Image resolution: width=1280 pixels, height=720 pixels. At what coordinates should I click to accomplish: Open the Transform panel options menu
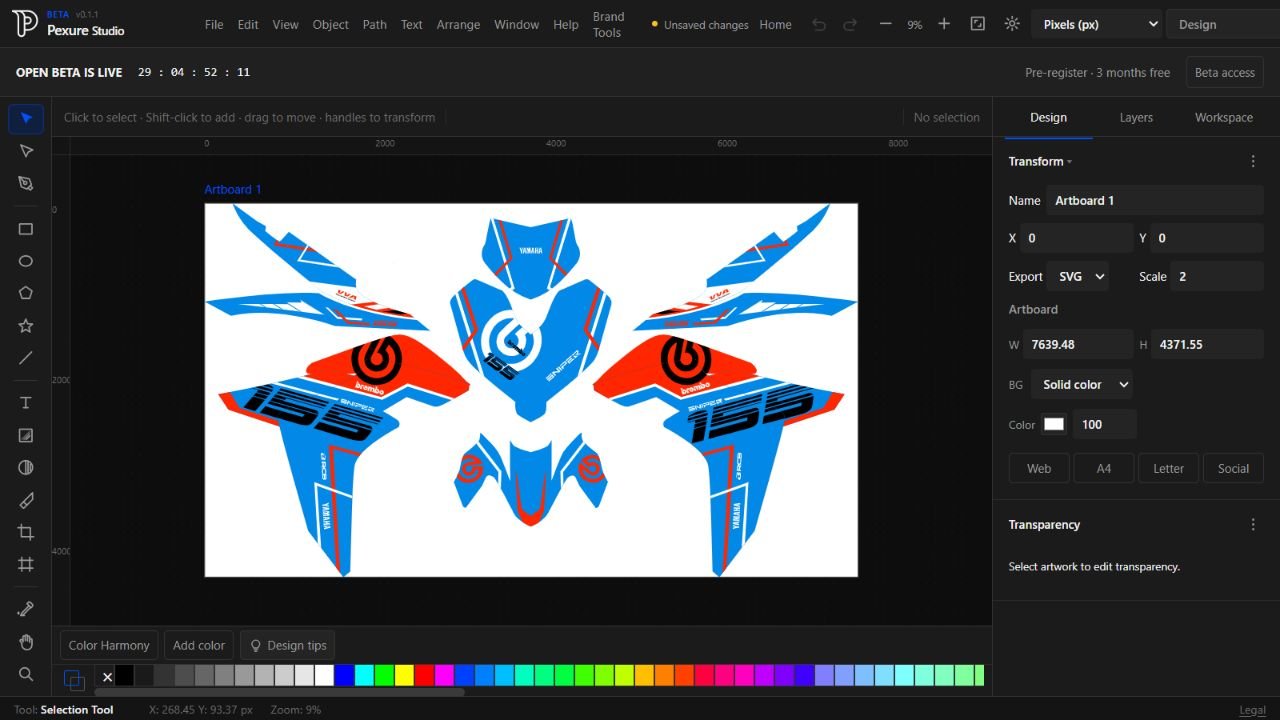(x=1253, y=161)
